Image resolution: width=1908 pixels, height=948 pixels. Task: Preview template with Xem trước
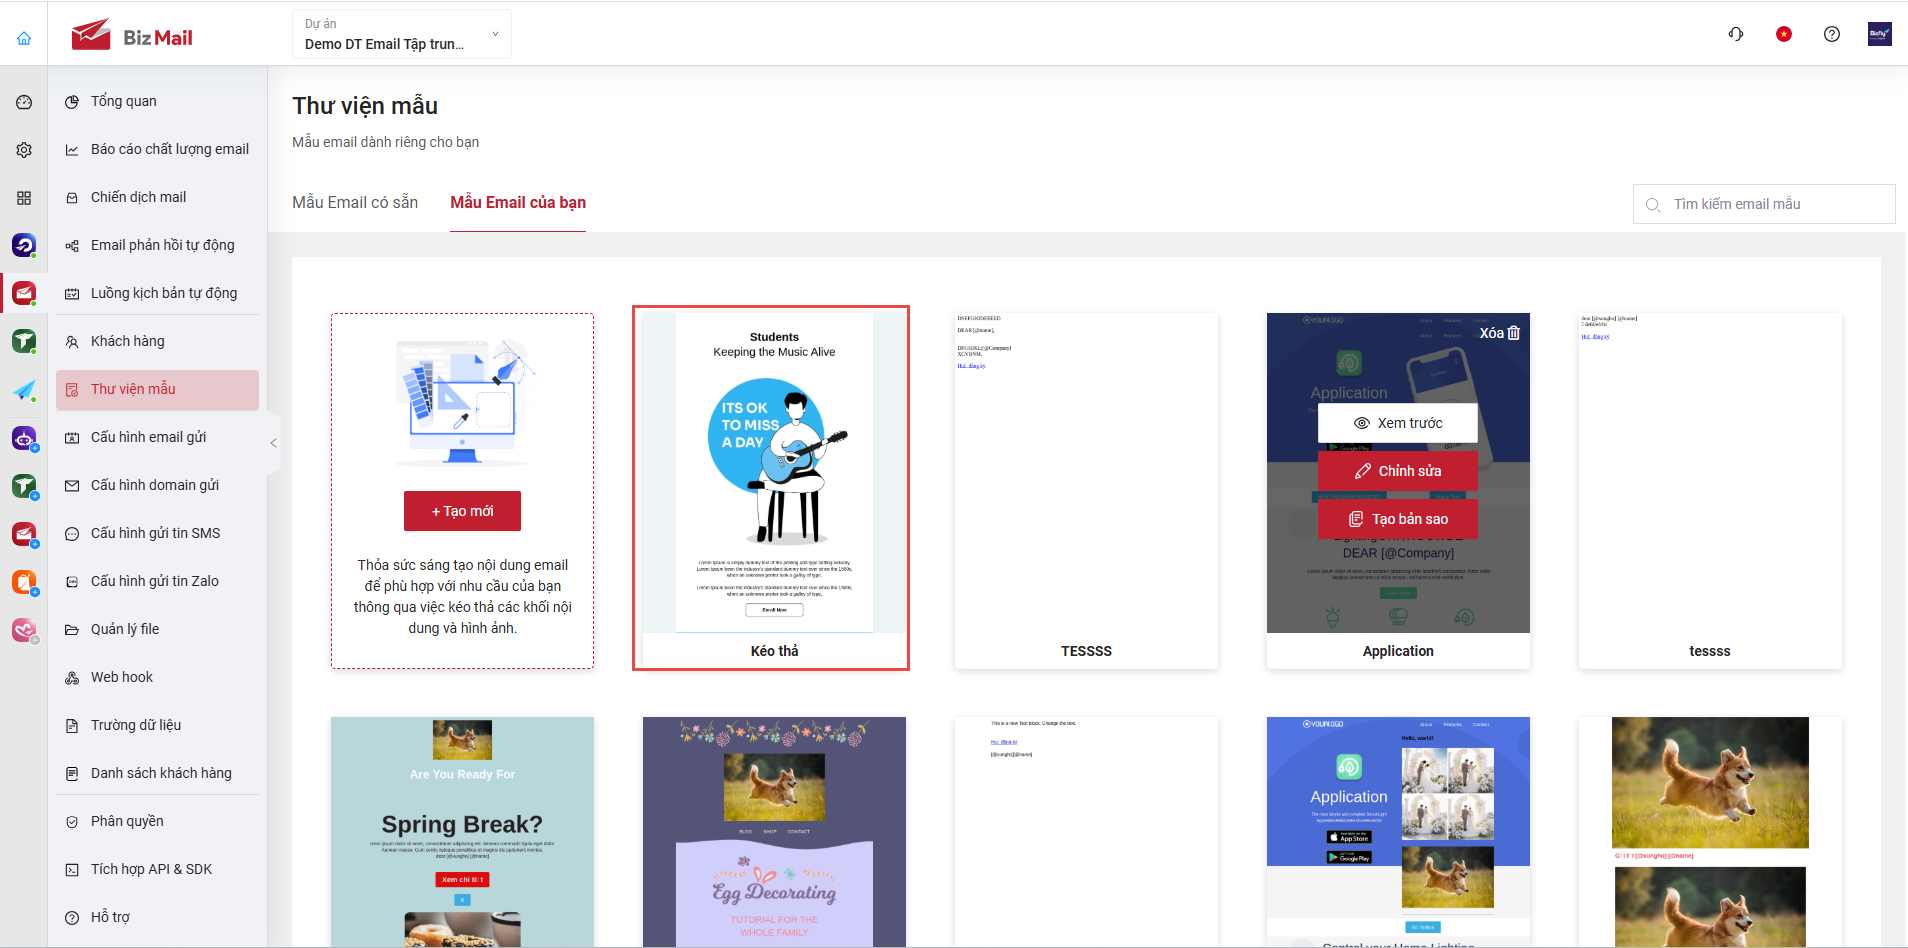click(x=1397, y=423)
